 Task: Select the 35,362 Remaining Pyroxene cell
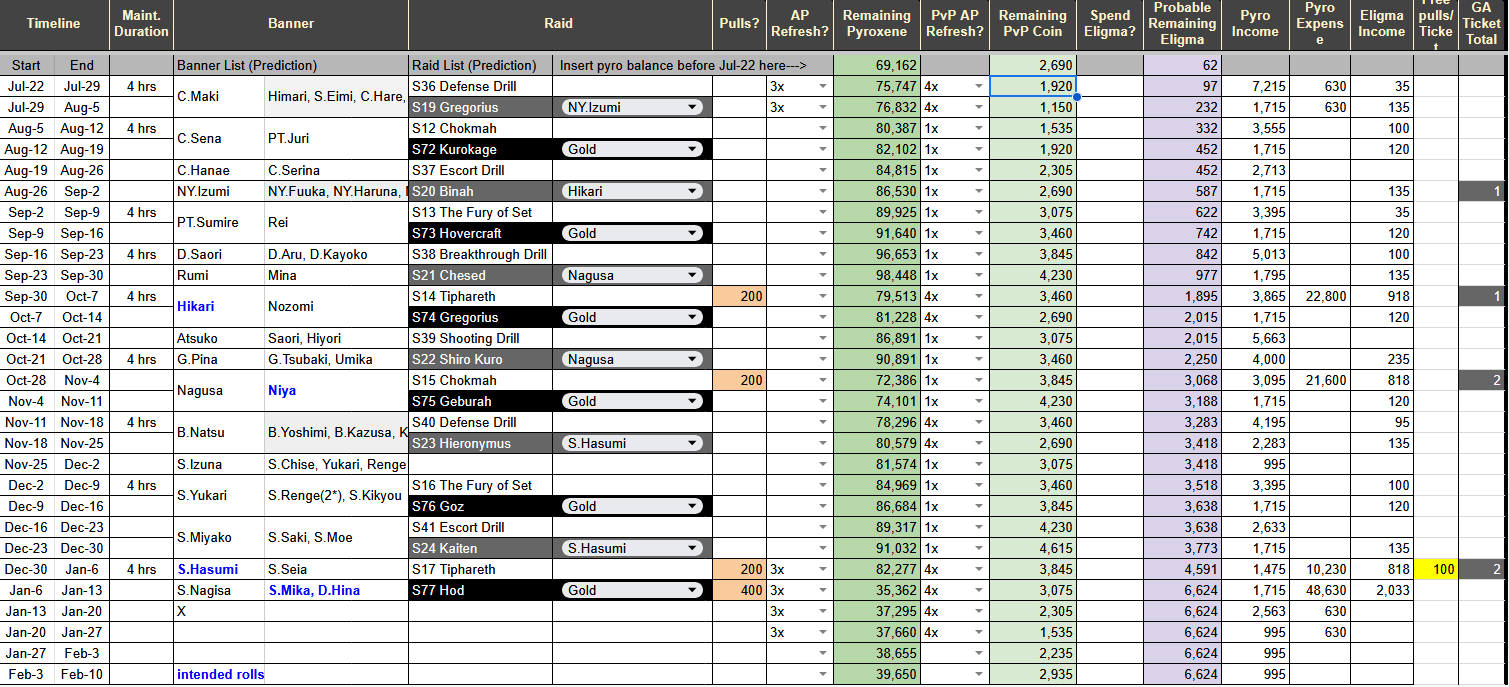[x=877, y=591]
